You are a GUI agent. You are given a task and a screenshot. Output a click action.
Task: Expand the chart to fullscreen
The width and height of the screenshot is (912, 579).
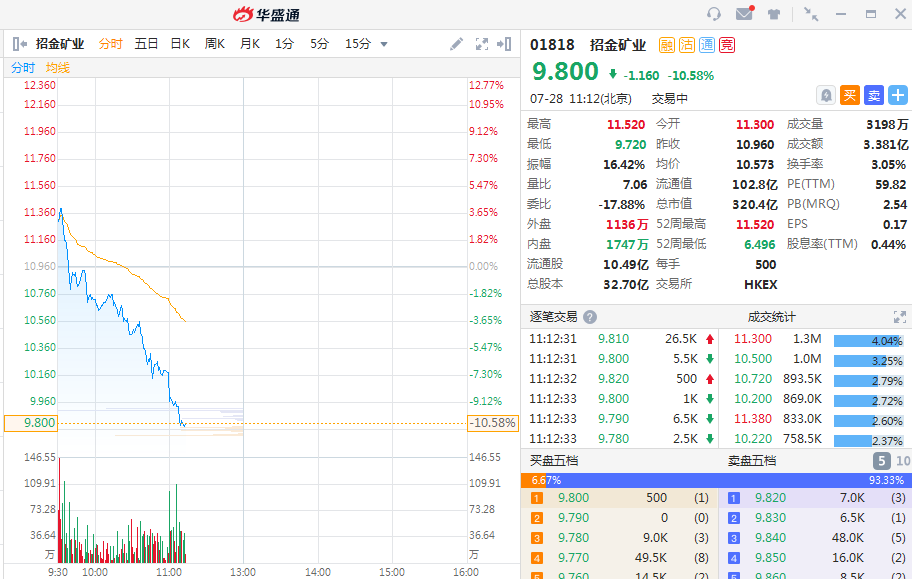482,44
